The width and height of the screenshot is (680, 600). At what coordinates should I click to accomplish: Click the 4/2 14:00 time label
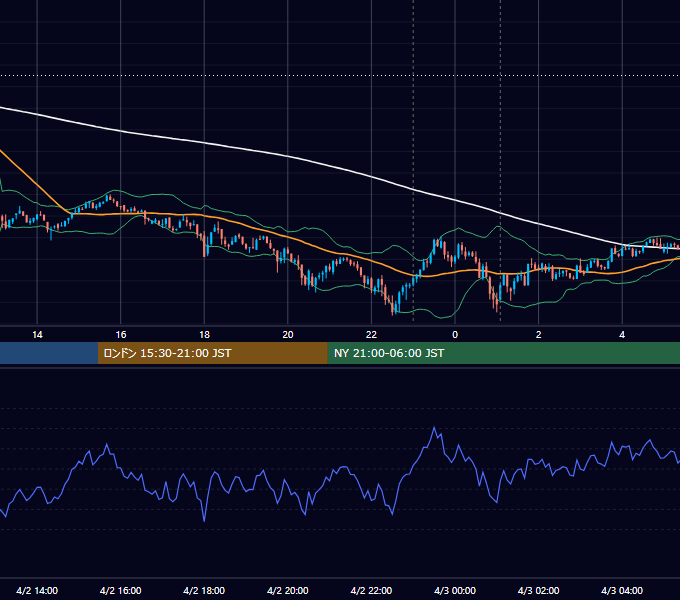tap(37, 590)
